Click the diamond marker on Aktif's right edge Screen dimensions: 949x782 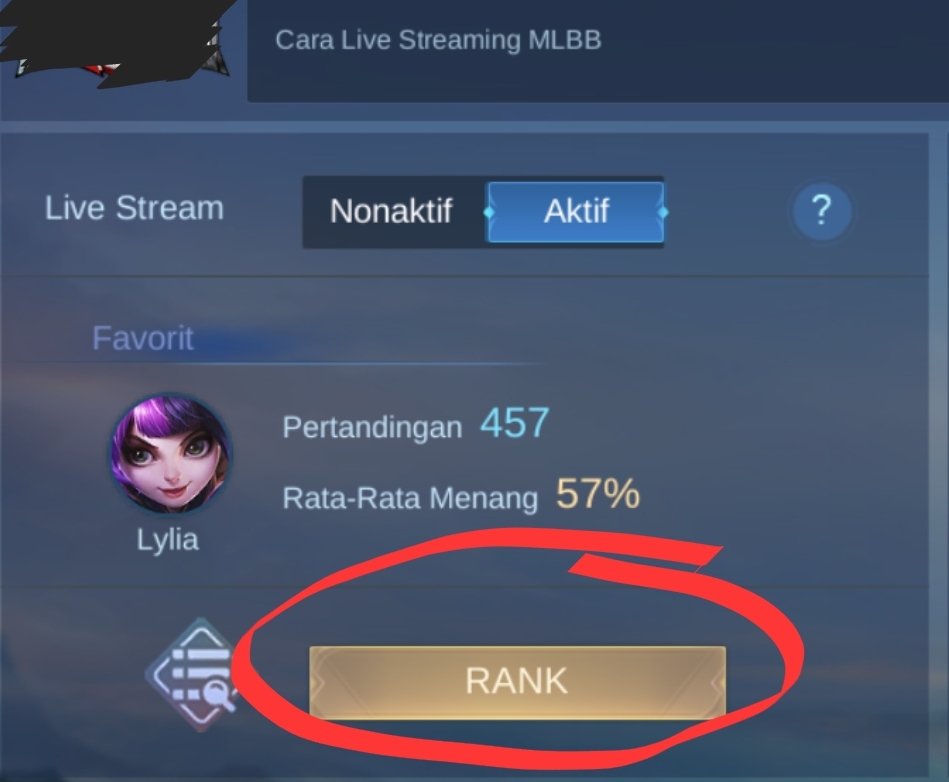[x=663, y=212]
